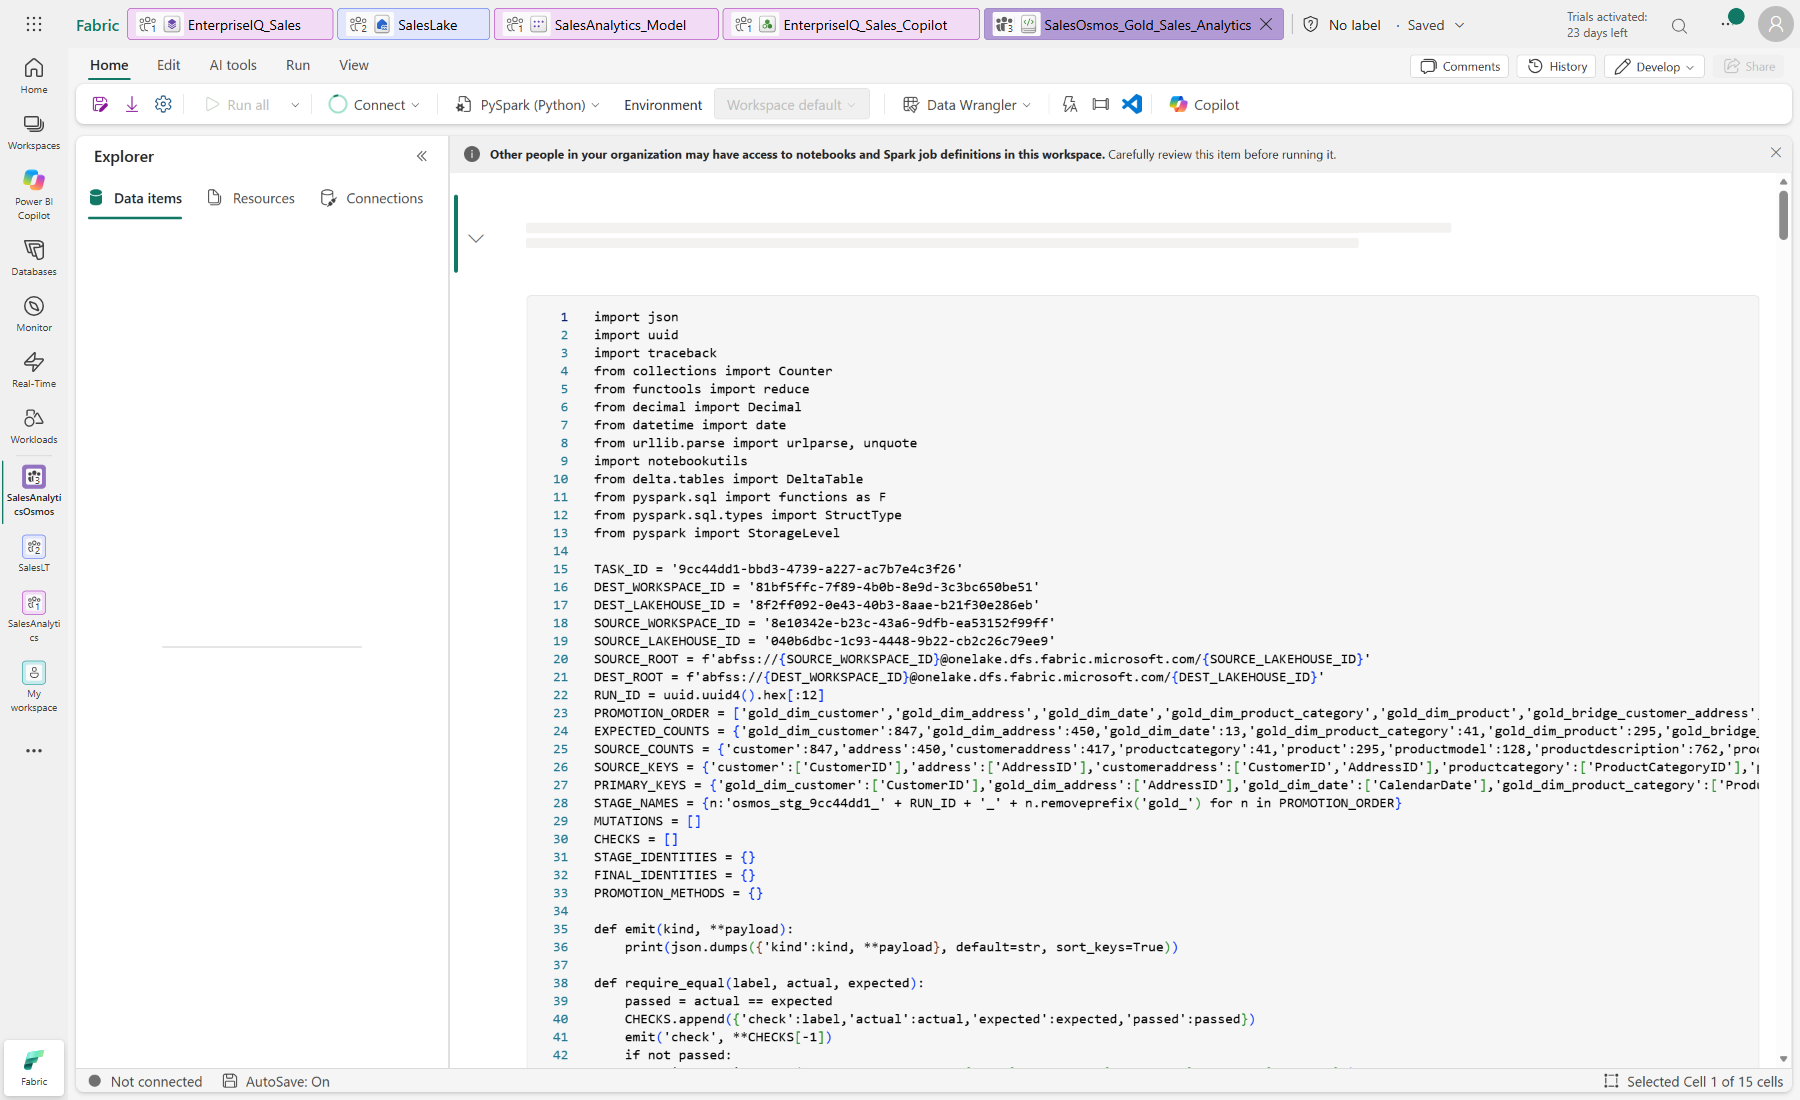
Task: Expand the Run all dropdown arrow
Action: point(295,105)
